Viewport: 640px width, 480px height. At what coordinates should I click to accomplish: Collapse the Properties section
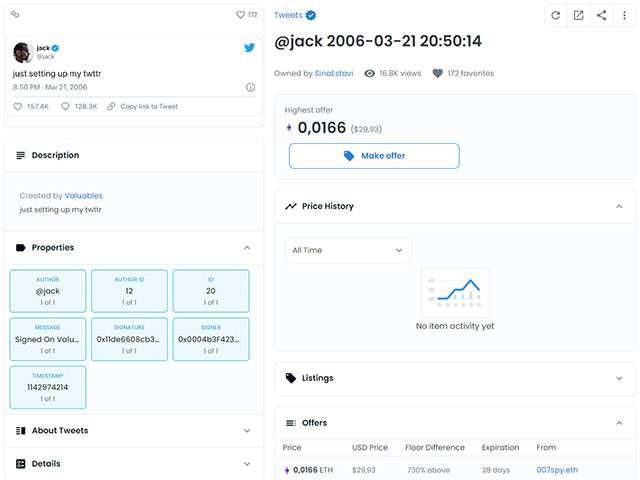pyautogui.click(x=247, y=248)
